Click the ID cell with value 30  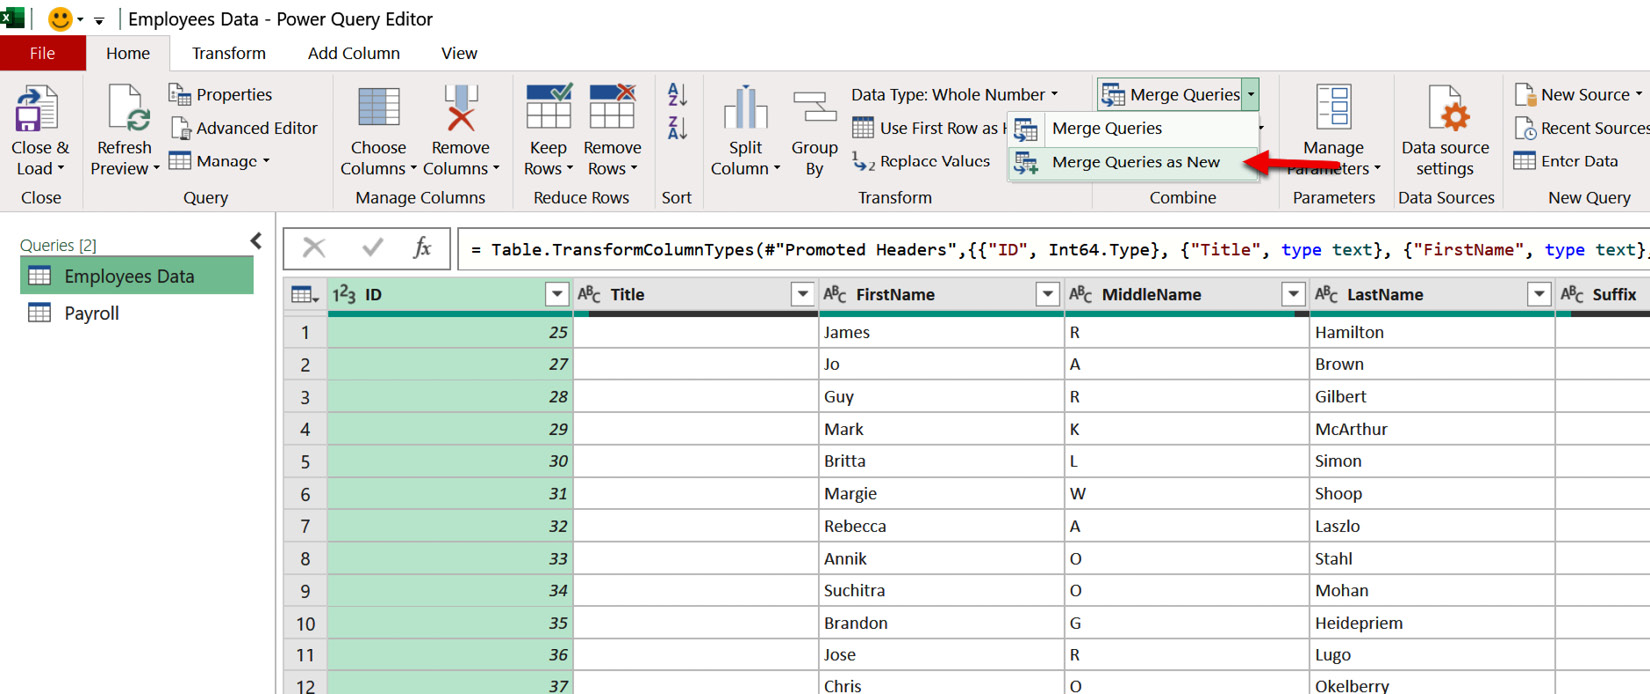pos(450,461)
